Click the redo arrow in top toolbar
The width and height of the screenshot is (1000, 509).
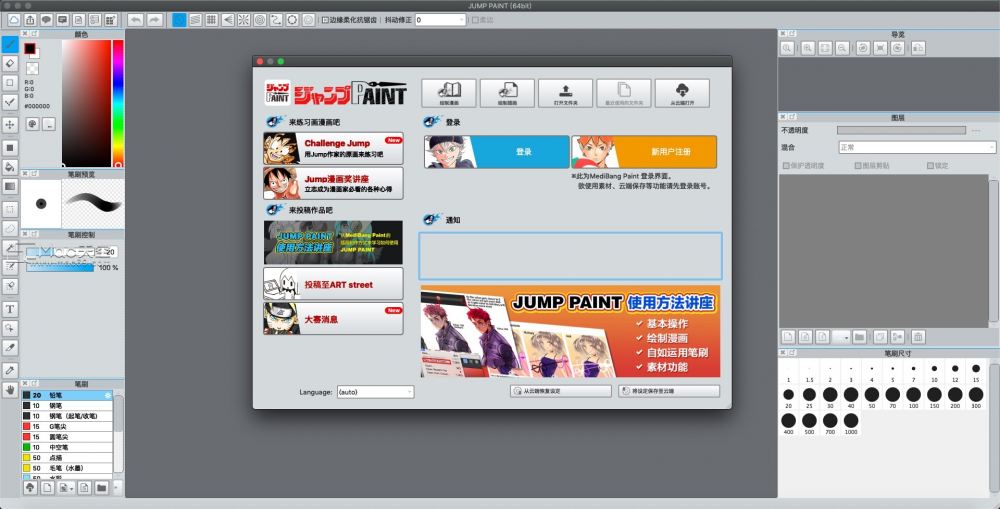154,20
